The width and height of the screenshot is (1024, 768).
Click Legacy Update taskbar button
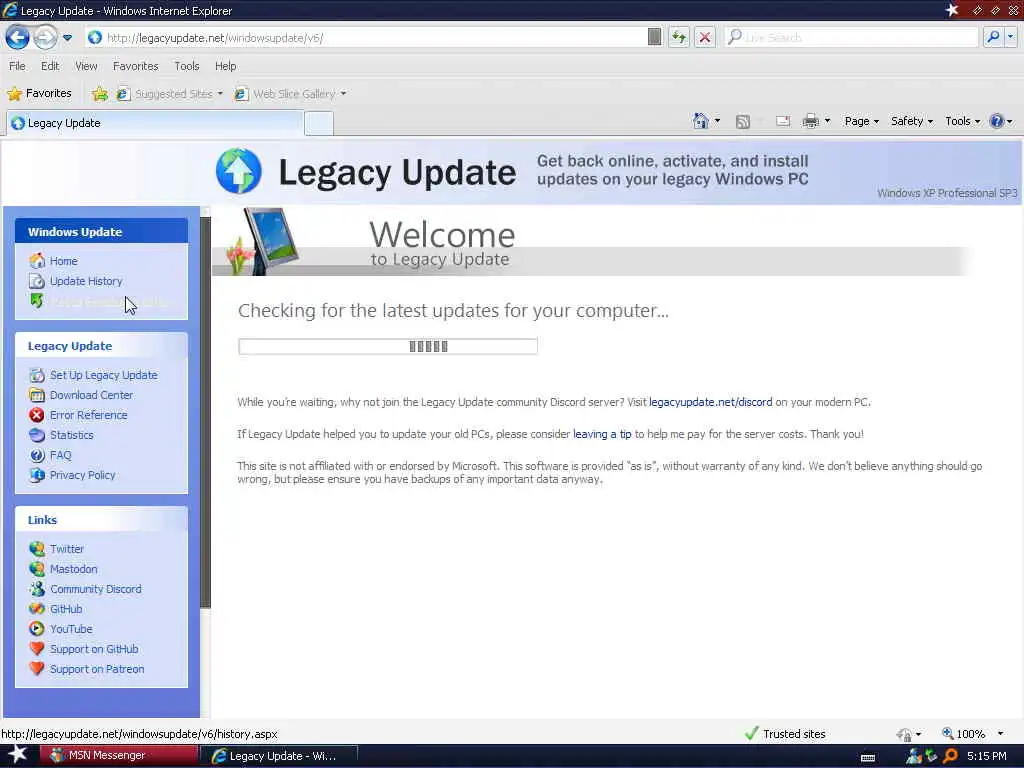coord(278,756)
